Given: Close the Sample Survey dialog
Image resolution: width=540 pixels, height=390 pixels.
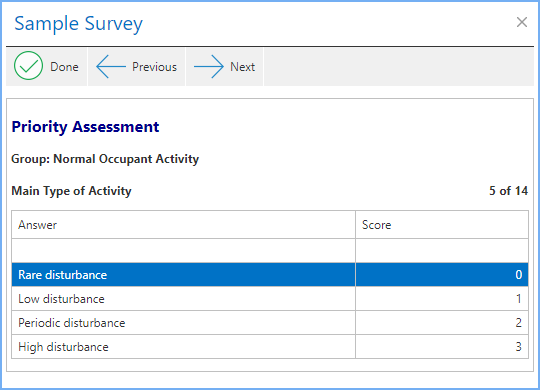Looking at the screenshot, I should 522,22.
